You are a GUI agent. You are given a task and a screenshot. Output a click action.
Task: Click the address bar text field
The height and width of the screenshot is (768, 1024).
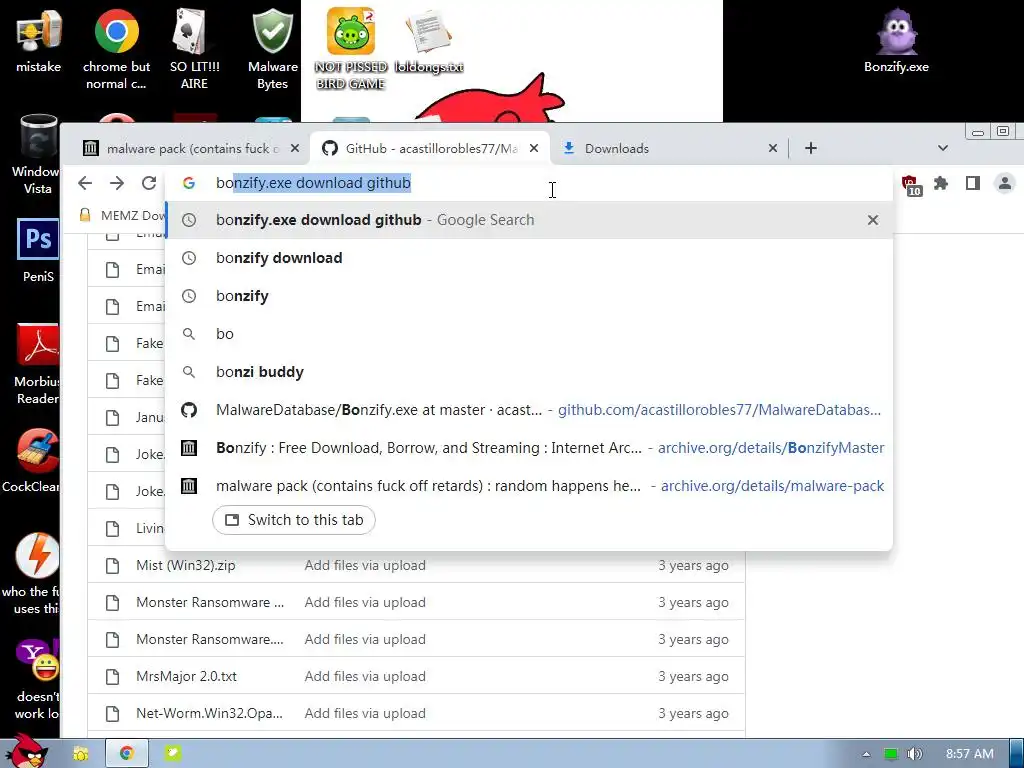tap(529, 183)
